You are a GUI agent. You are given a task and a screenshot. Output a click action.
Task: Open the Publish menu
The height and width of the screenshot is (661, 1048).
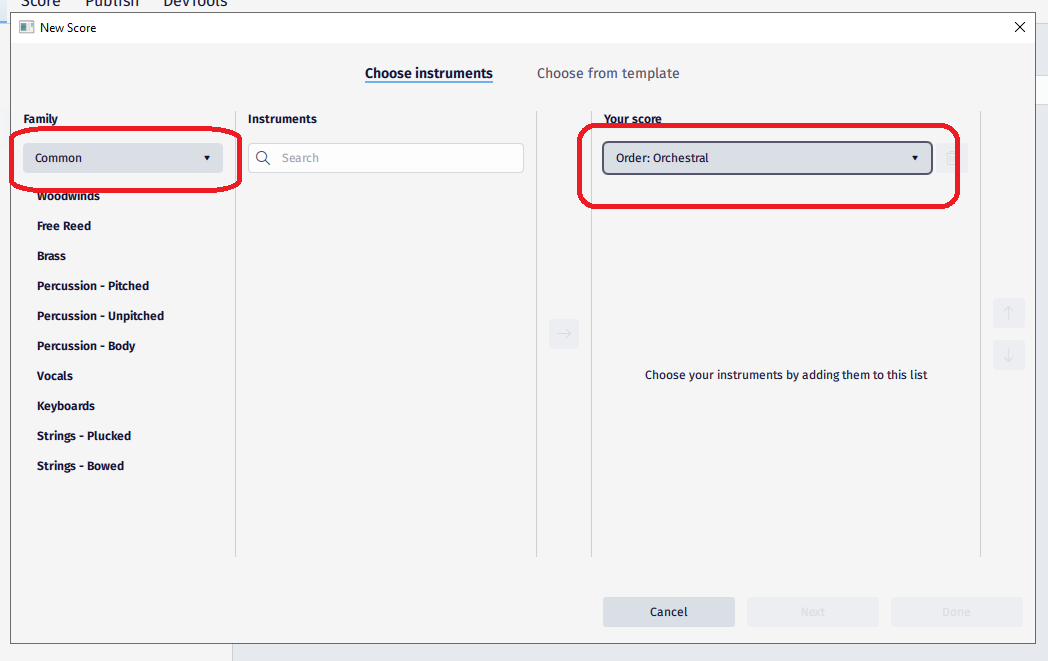[x=111, y=4]
